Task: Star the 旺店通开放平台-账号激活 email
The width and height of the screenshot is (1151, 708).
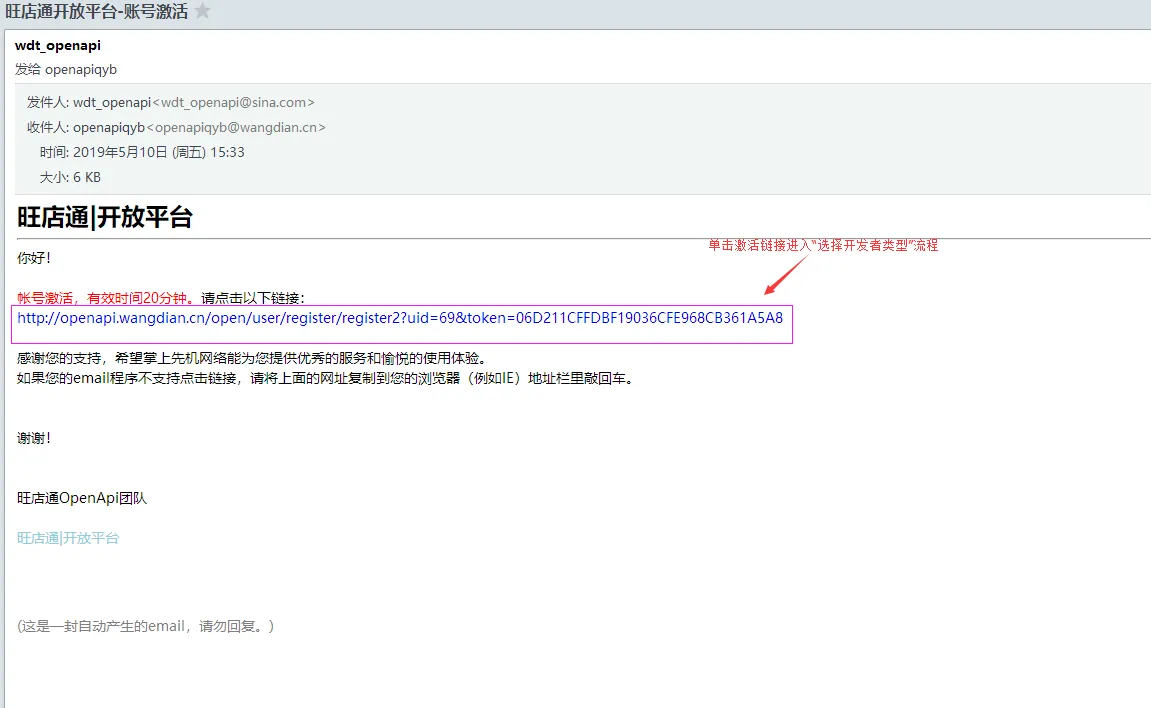Action: (202, 11)
